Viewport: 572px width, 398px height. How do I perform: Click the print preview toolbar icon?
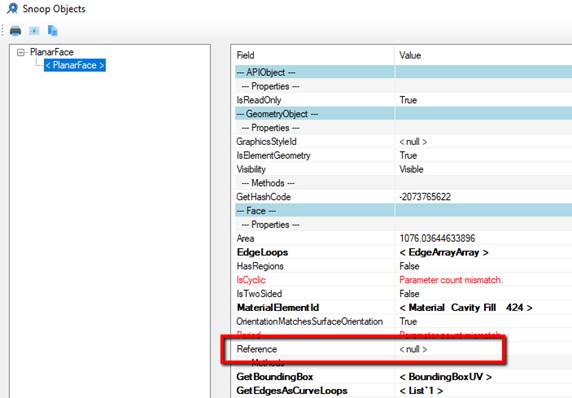pyautogui.click(x=34, y=31)
